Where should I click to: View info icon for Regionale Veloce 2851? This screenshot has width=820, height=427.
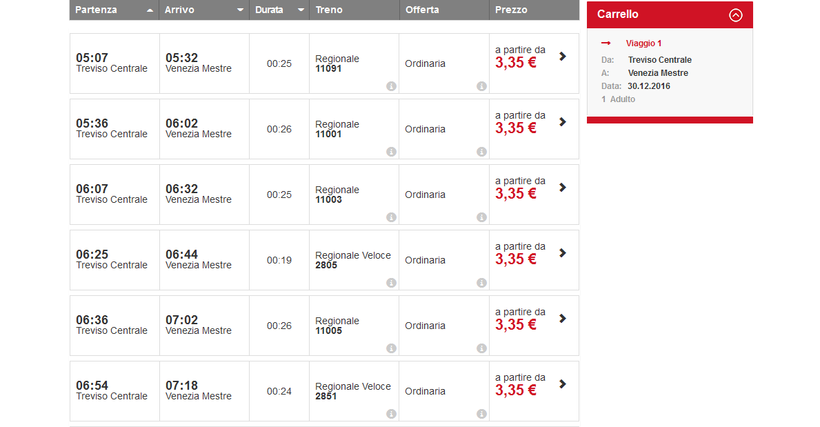tap(391, 413)
